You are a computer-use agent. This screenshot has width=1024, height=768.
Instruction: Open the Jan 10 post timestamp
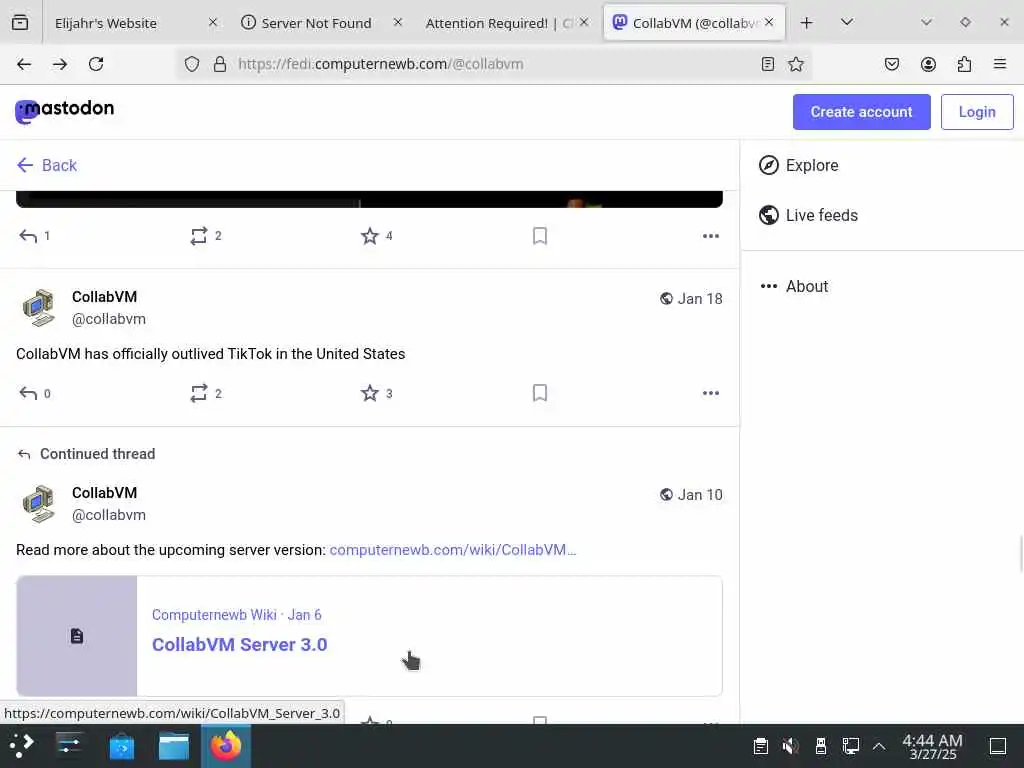click(699, 494)
